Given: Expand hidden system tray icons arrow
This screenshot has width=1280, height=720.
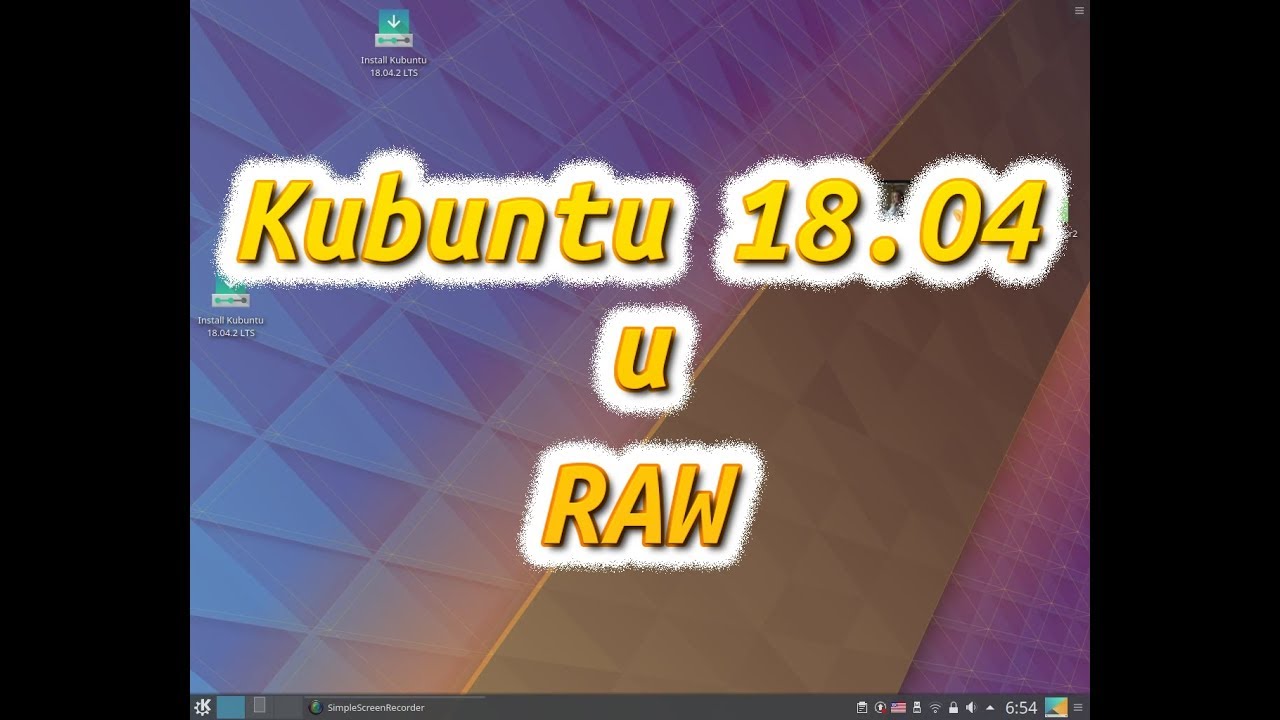Looking at the screenshot, I should click(x=989, y=707).
